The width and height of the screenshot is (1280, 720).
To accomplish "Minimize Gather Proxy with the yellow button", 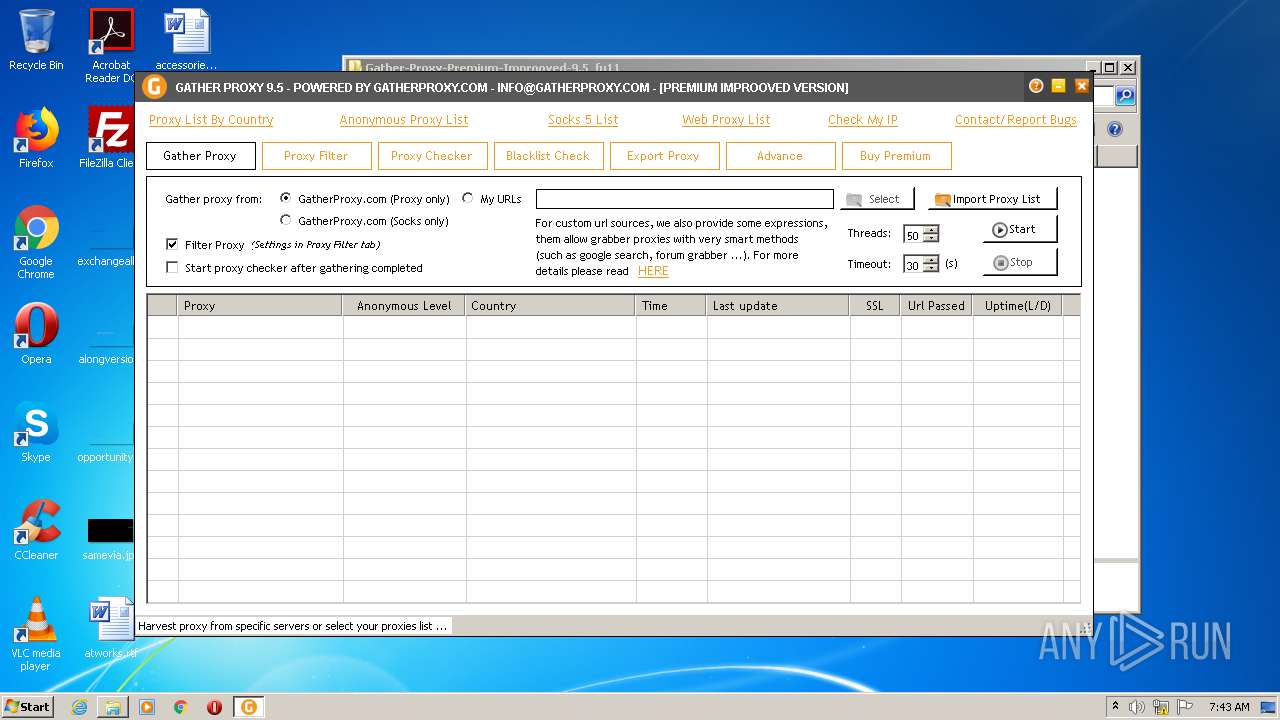I will (x=1059, y=86).
